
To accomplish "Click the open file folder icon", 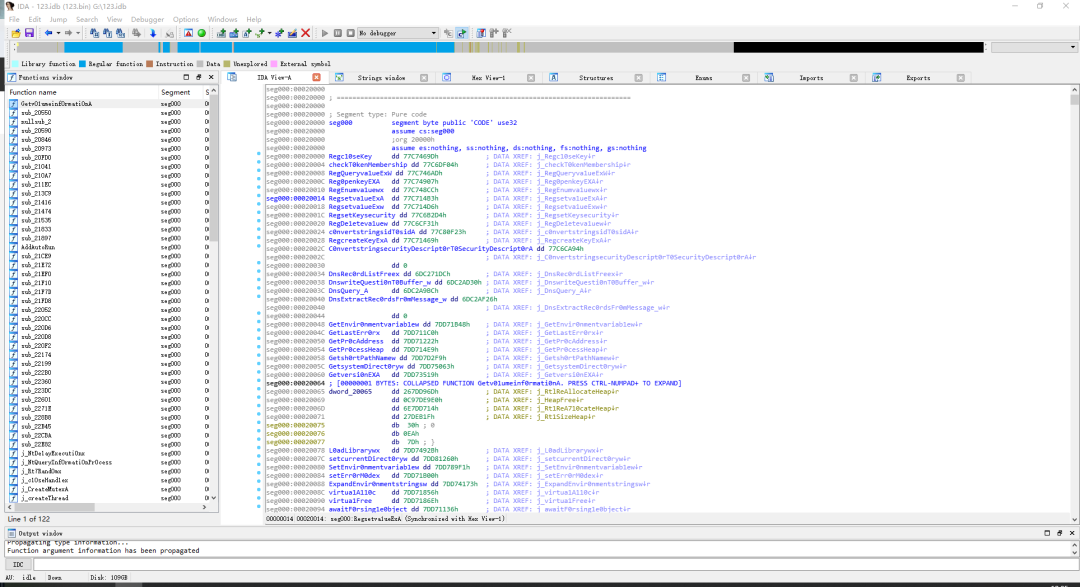I will [16, 33].
